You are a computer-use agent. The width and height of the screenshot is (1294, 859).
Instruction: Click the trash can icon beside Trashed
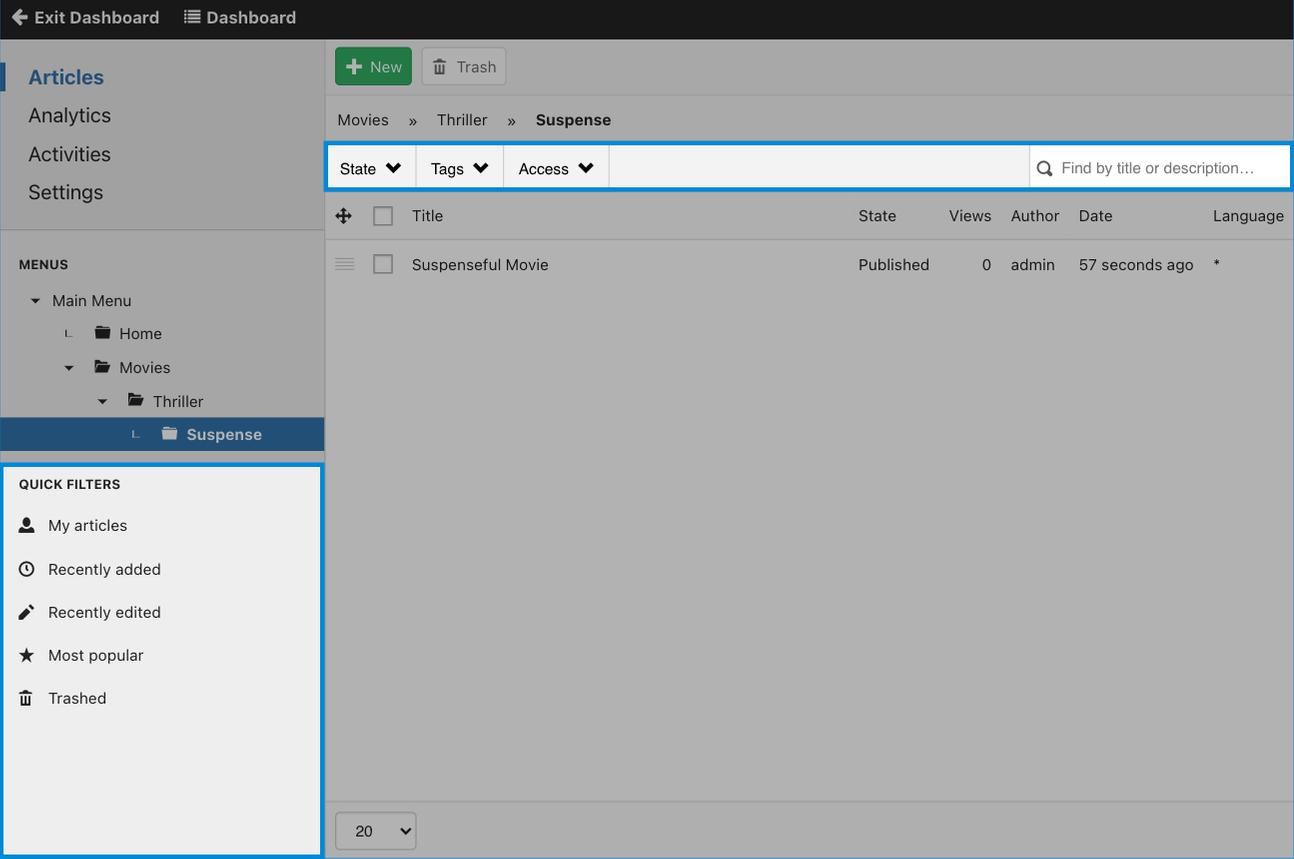(x=27, y=698)
